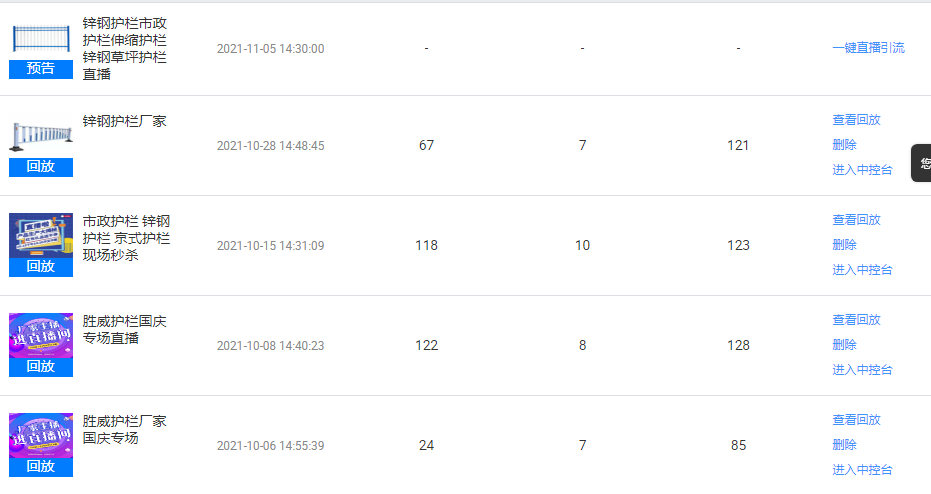
Task: Delete the 锌钢护栏厂家 replay entry
Action: pyautogui.click(x=844, y=145)
